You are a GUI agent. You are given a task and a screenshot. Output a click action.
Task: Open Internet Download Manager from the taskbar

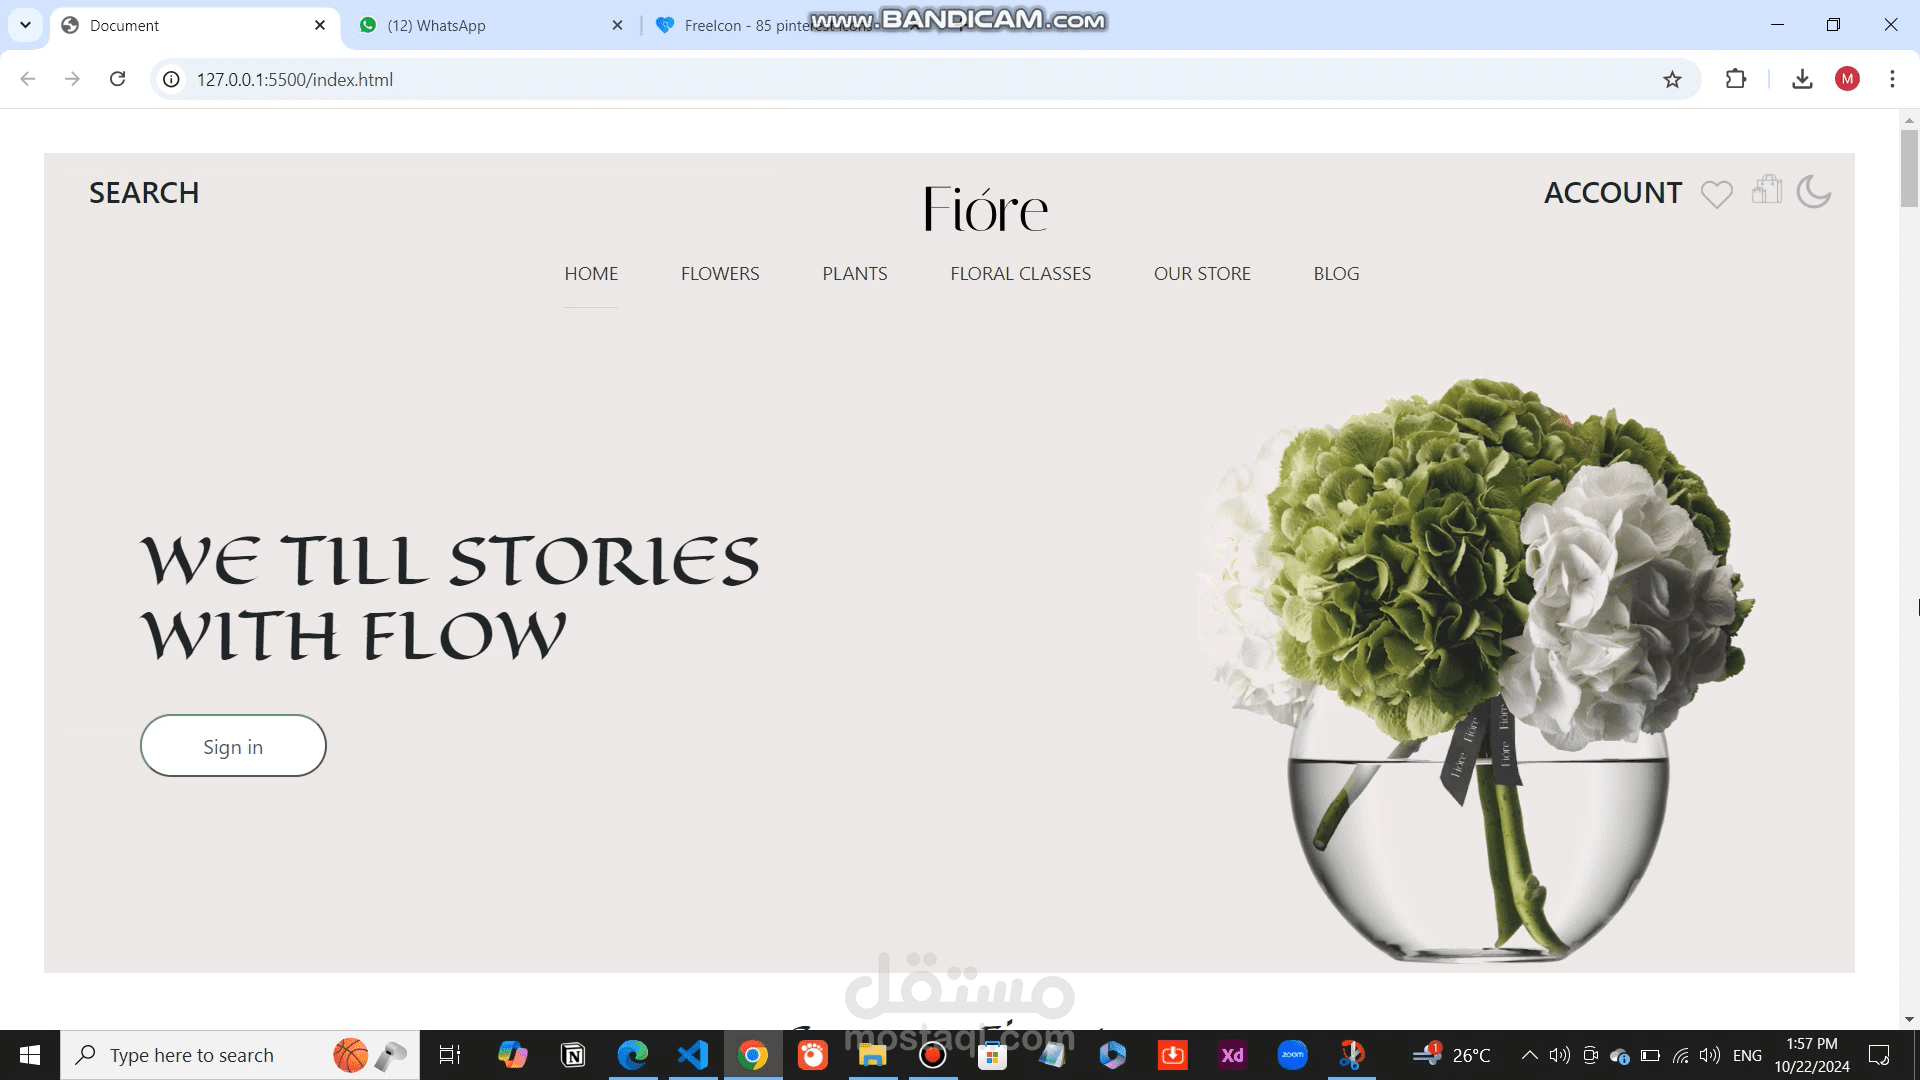click(1172, 1054)
